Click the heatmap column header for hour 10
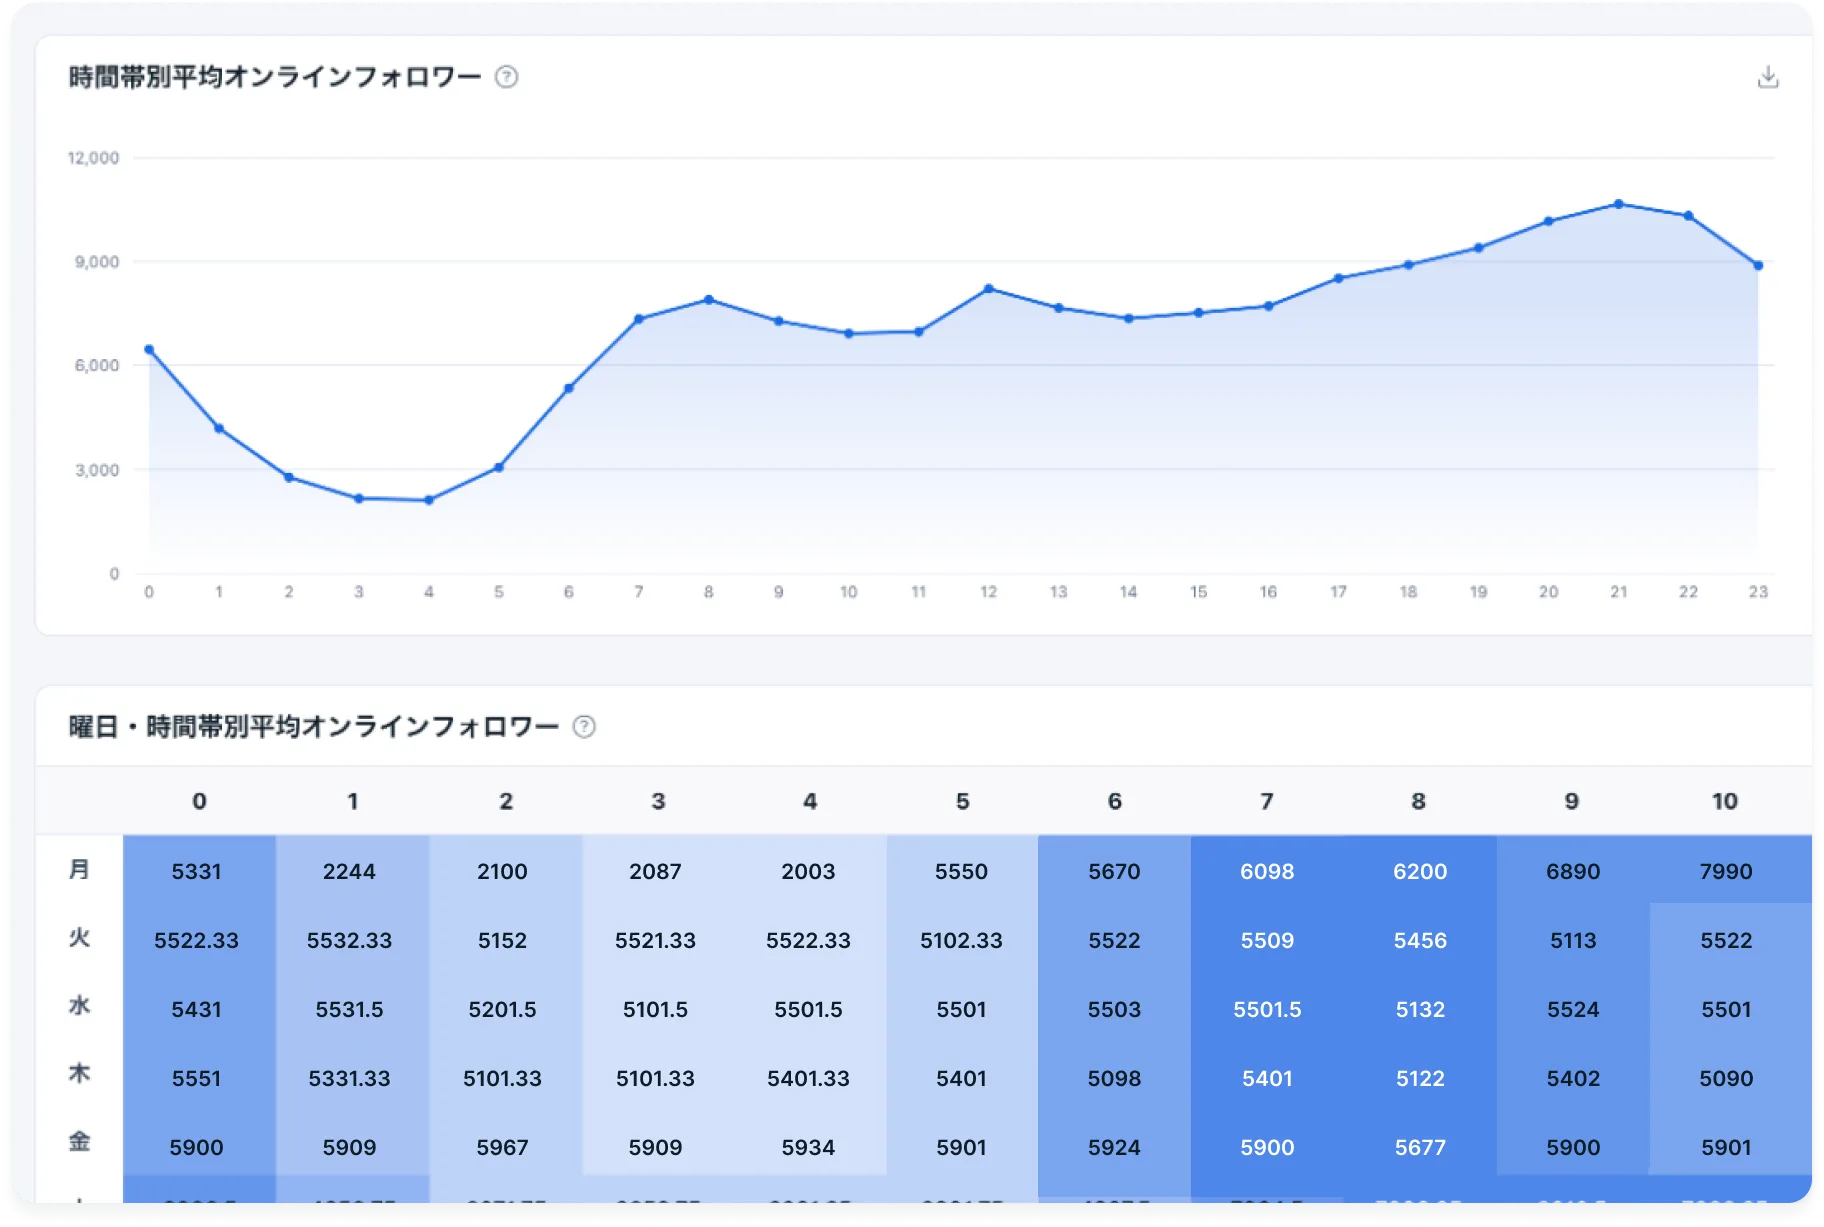Screen dimensions: 1824x1227 pyautogui.click(x=1724, y=801)
